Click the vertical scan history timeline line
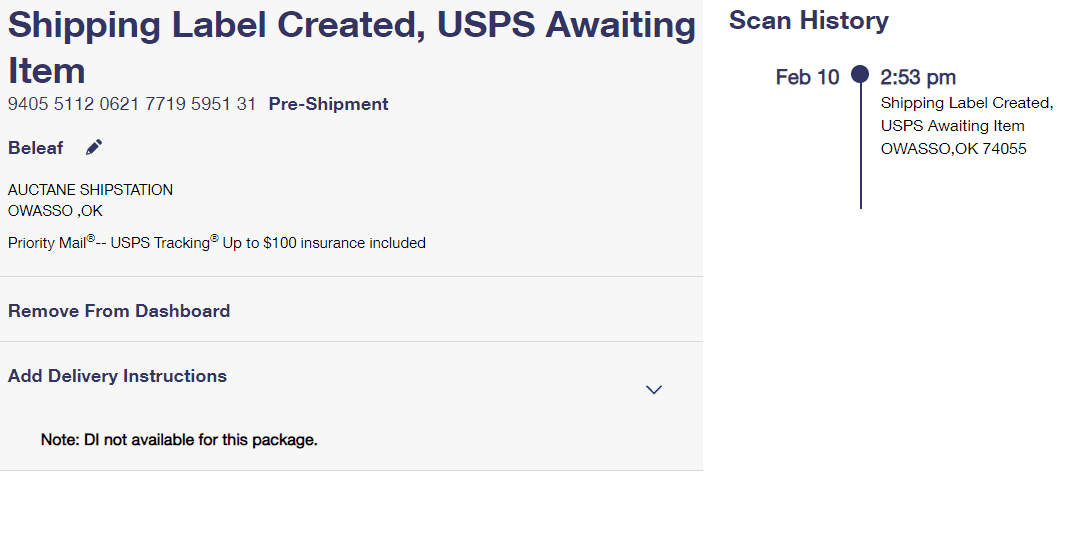This screenshot has height=551, width=1089. (861, 146)
